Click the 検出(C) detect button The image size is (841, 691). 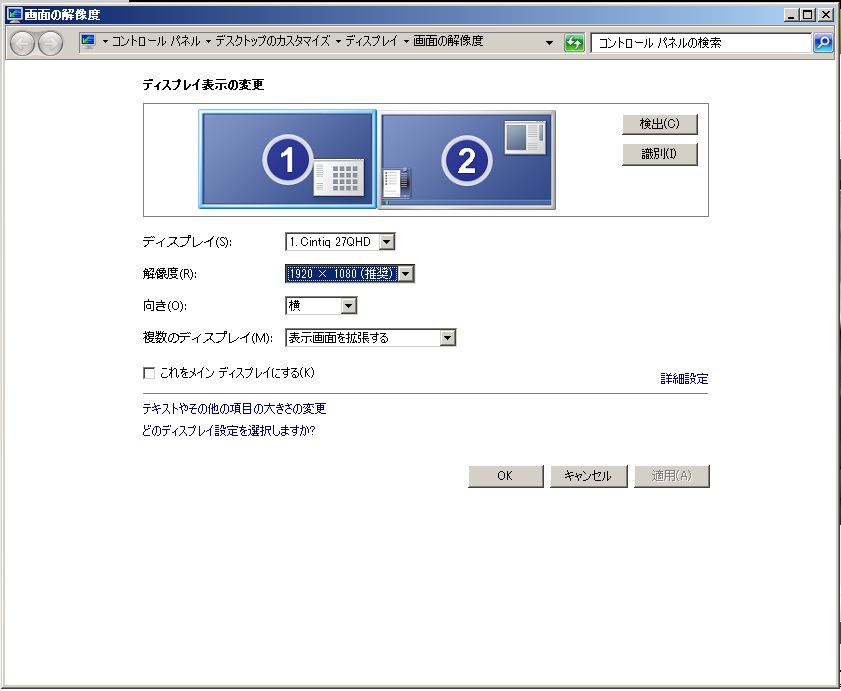(x=659, y=124)
